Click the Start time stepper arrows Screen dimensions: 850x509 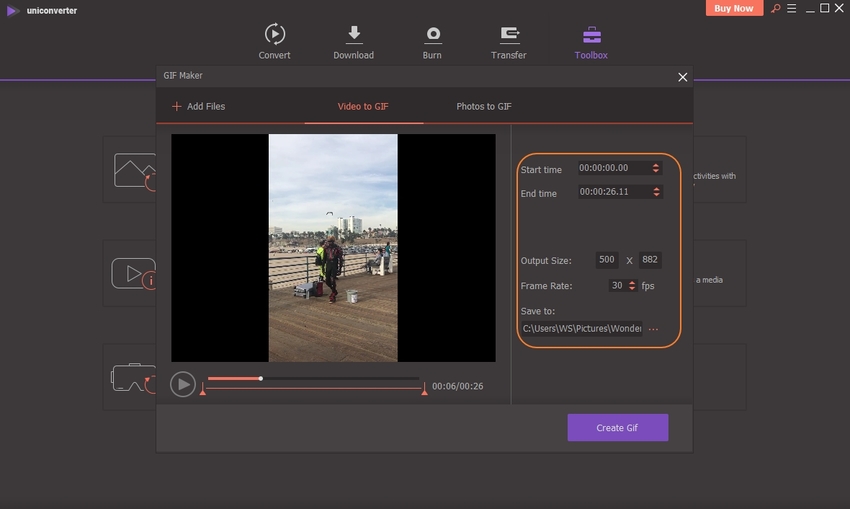[655, 168]
